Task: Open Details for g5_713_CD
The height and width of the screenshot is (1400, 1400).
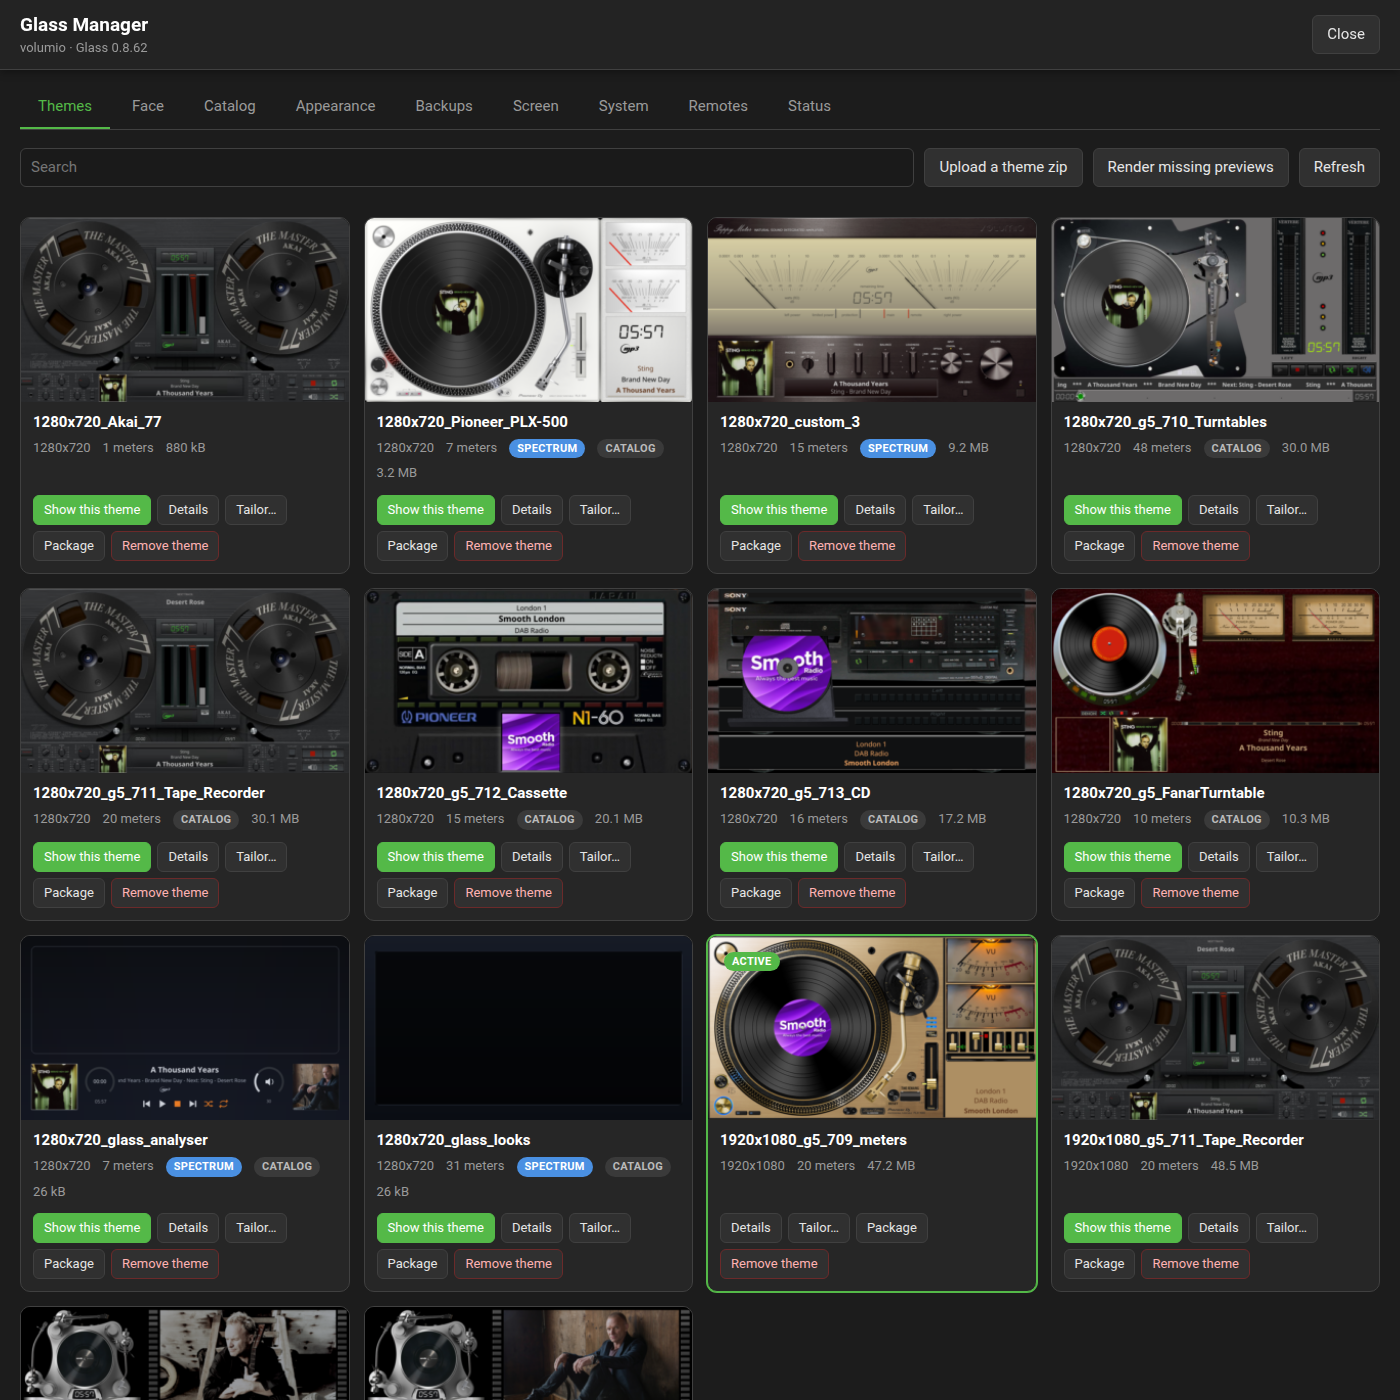Action: pos(875,857)
